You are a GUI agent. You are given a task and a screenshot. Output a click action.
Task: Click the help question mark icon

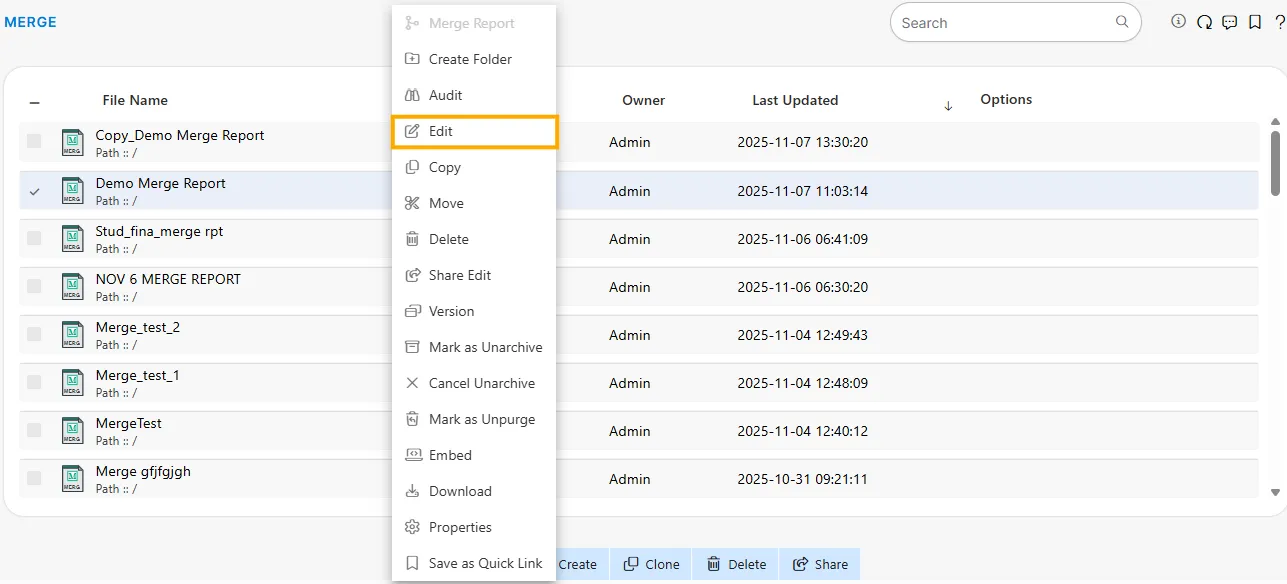[1280, 22]
